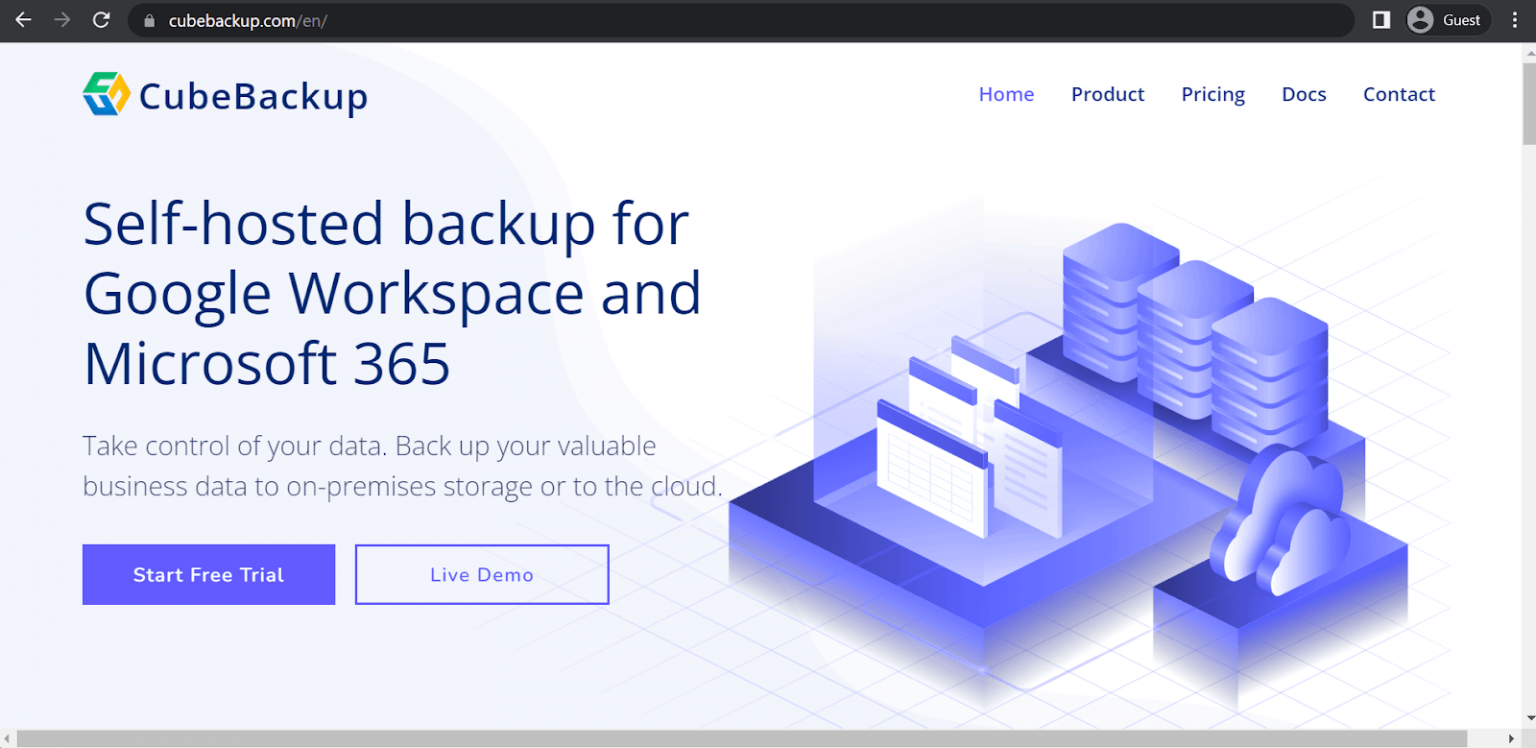The image size is (1536, 748).
Task: Click the CubeBackup logo
Action: point(224,94)
